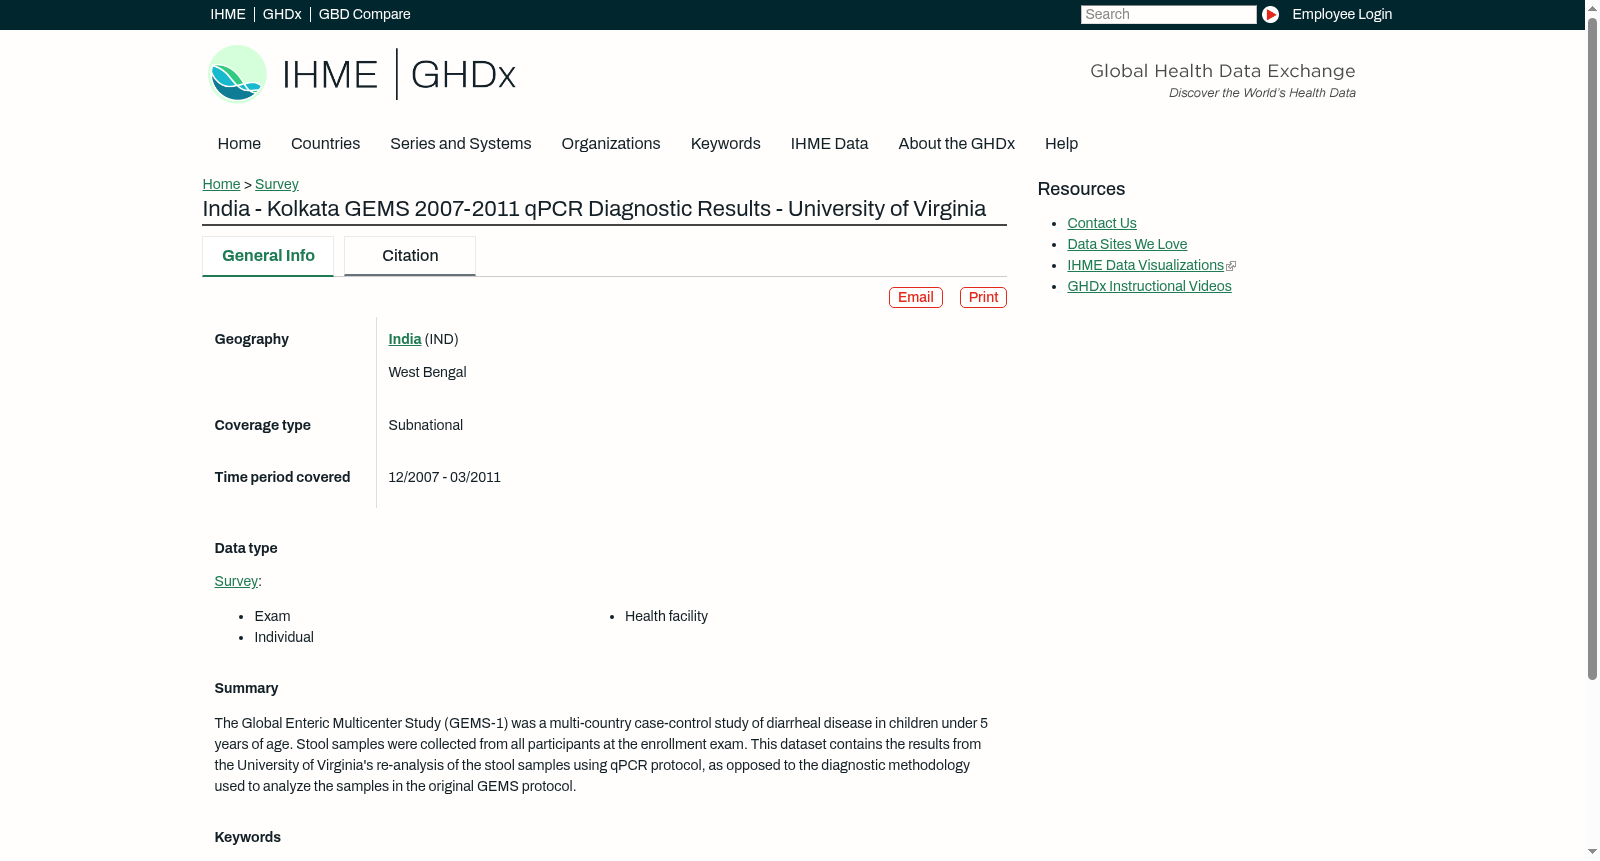
Task: Open Series and Systems menu item
Action: point(461,144)
